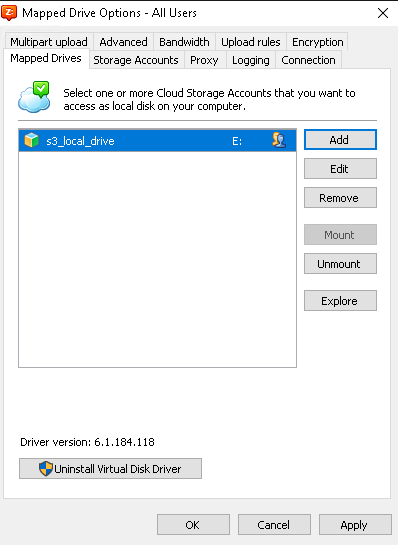Open the Logging tab
Image resolution: width=398 pixels, height=545 pixels.
click(x=251, y=60)
